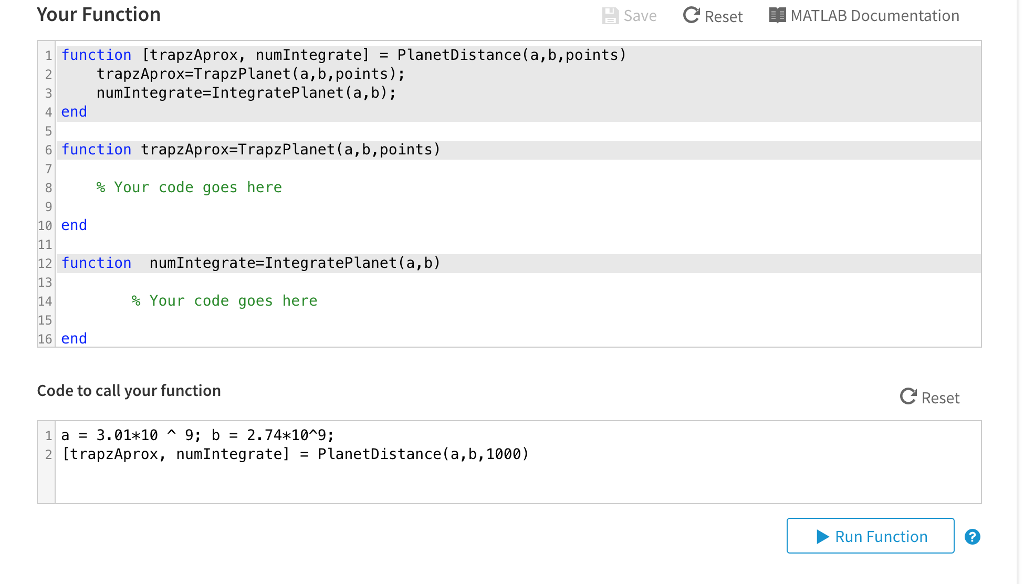Viewport: 1024px width, 584px height.
Task: Click the TrapzPlanet function header on line 6
Action: coord(250,150)
